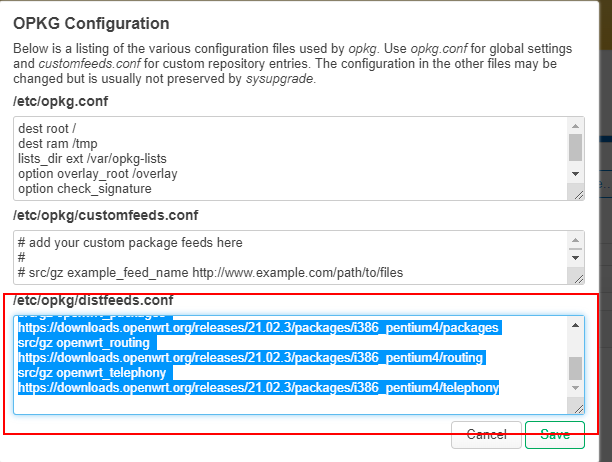Click the opkg.conf scrollbar up arrow
The width and height of the screenshot is (612, 462).
(x=575, y=126)
